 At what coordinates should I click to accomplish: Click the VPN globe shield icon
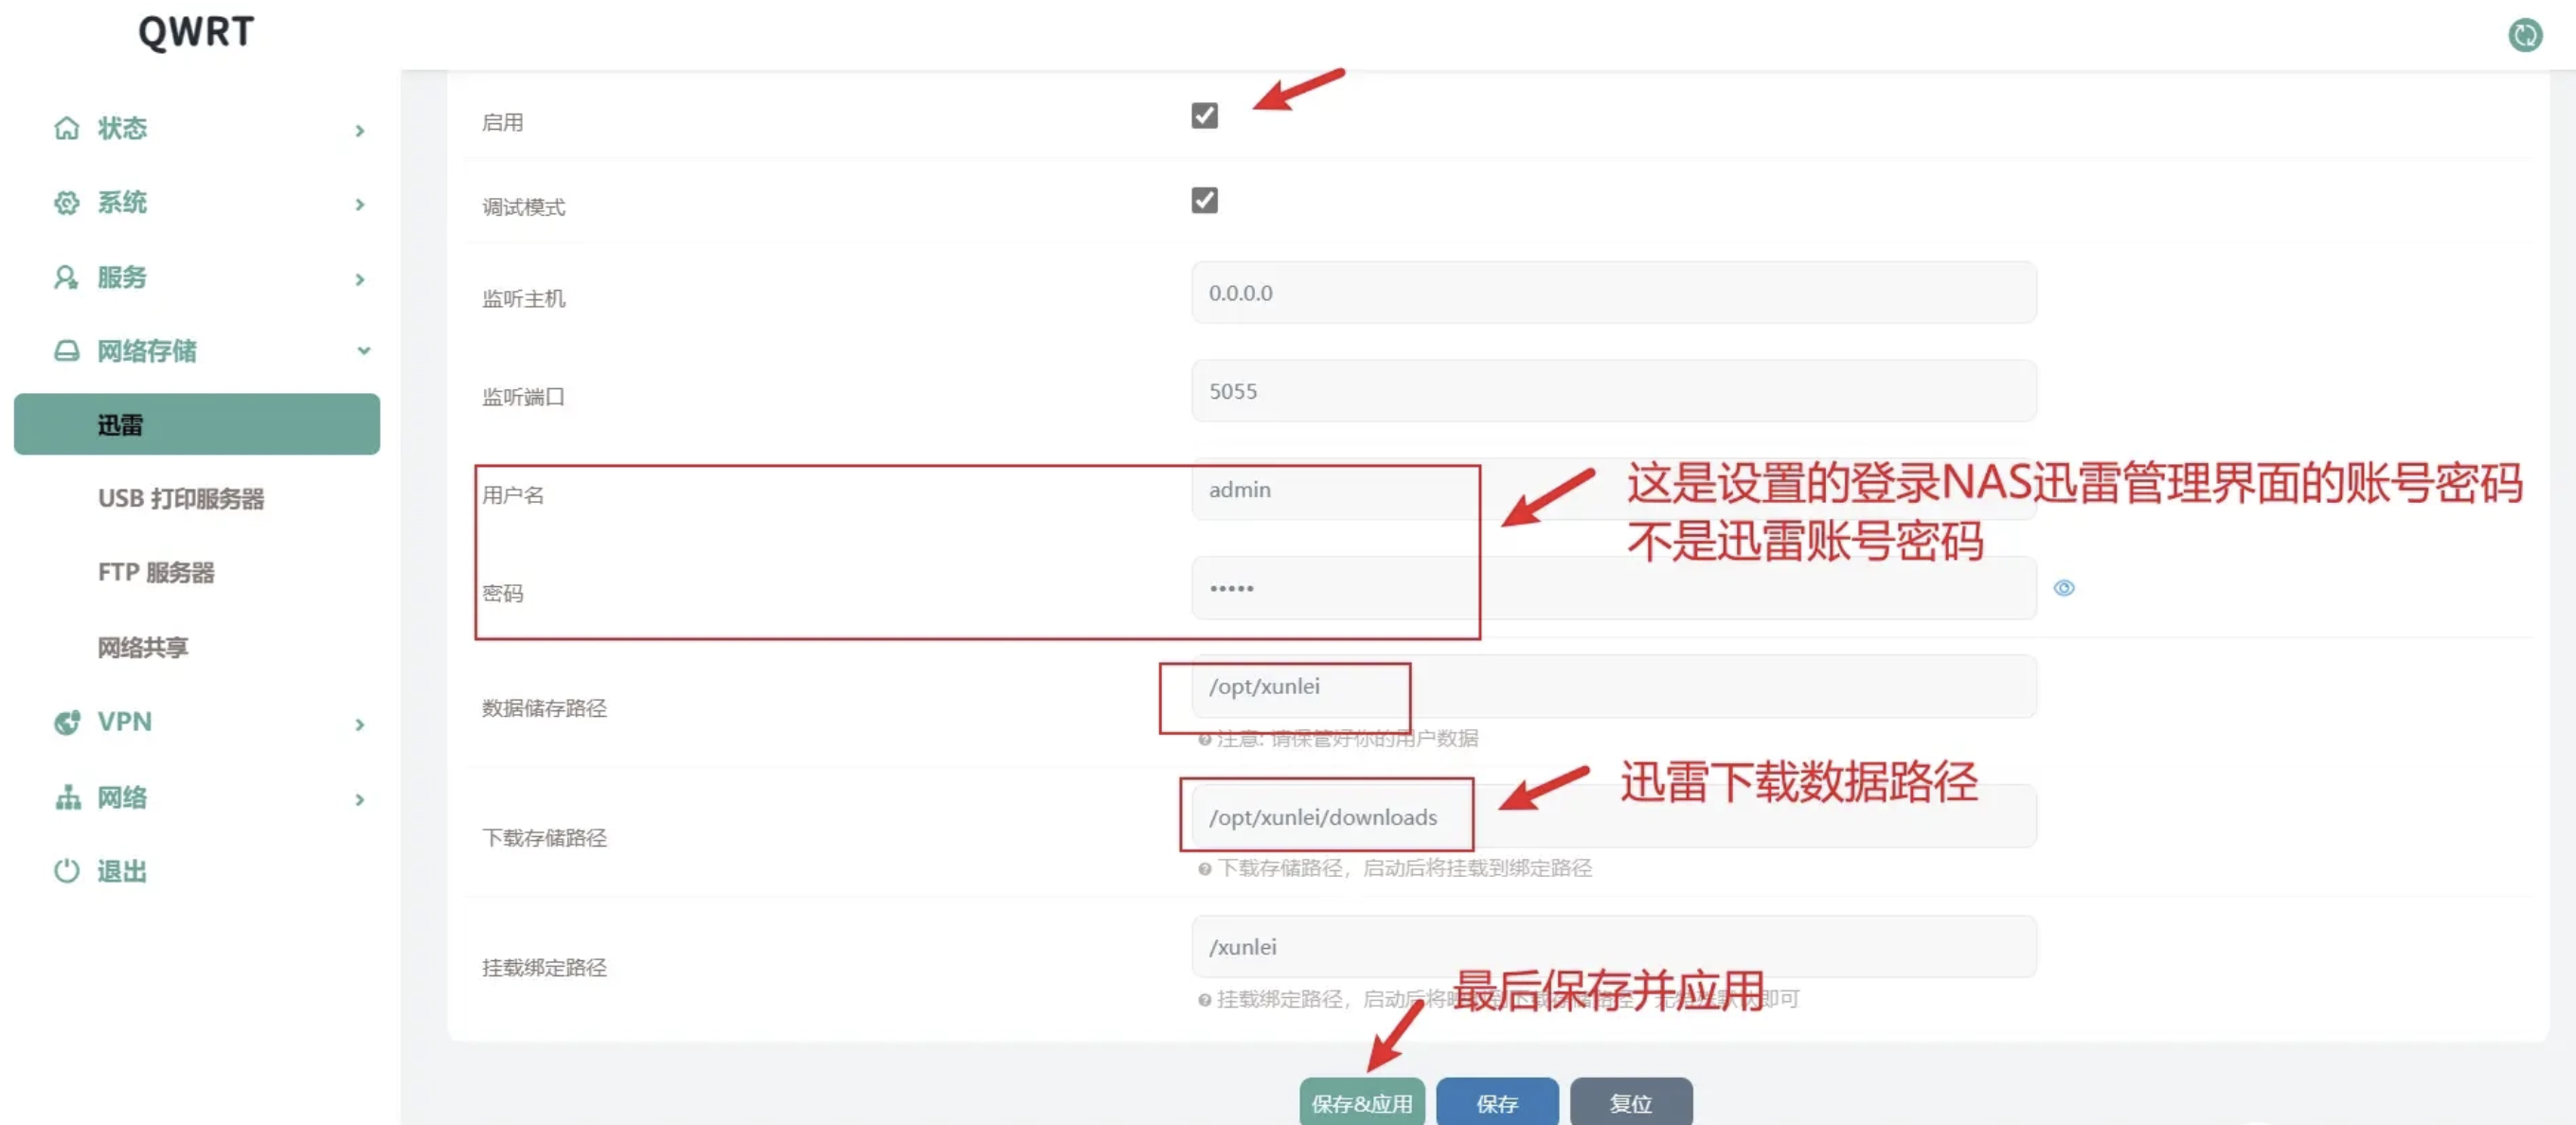[66, 722]
